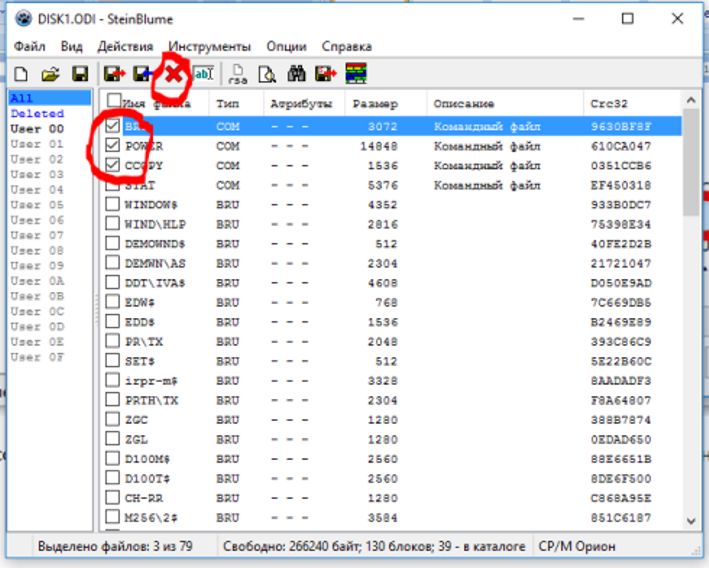The height and width of the screenshot is (568, 709).
Task: Click the vertical scrollbar thumb
Action: pos(691,162)
